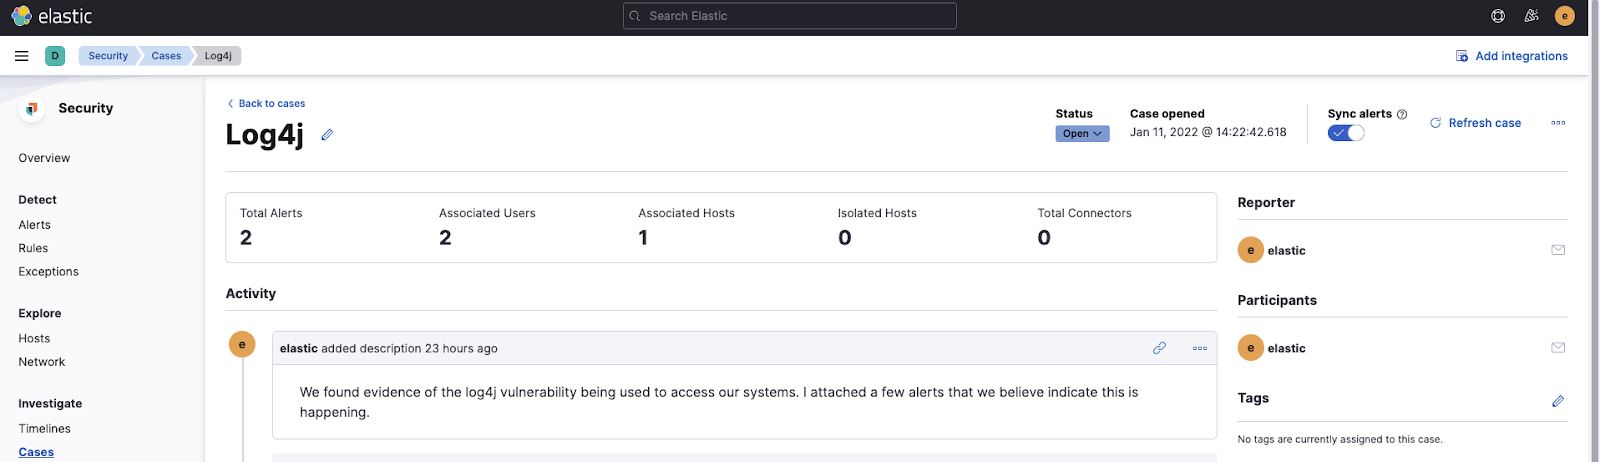Click the Log4j breadcrumb
The width and height of the screenshot is (1600, 462).
point(218,56)
